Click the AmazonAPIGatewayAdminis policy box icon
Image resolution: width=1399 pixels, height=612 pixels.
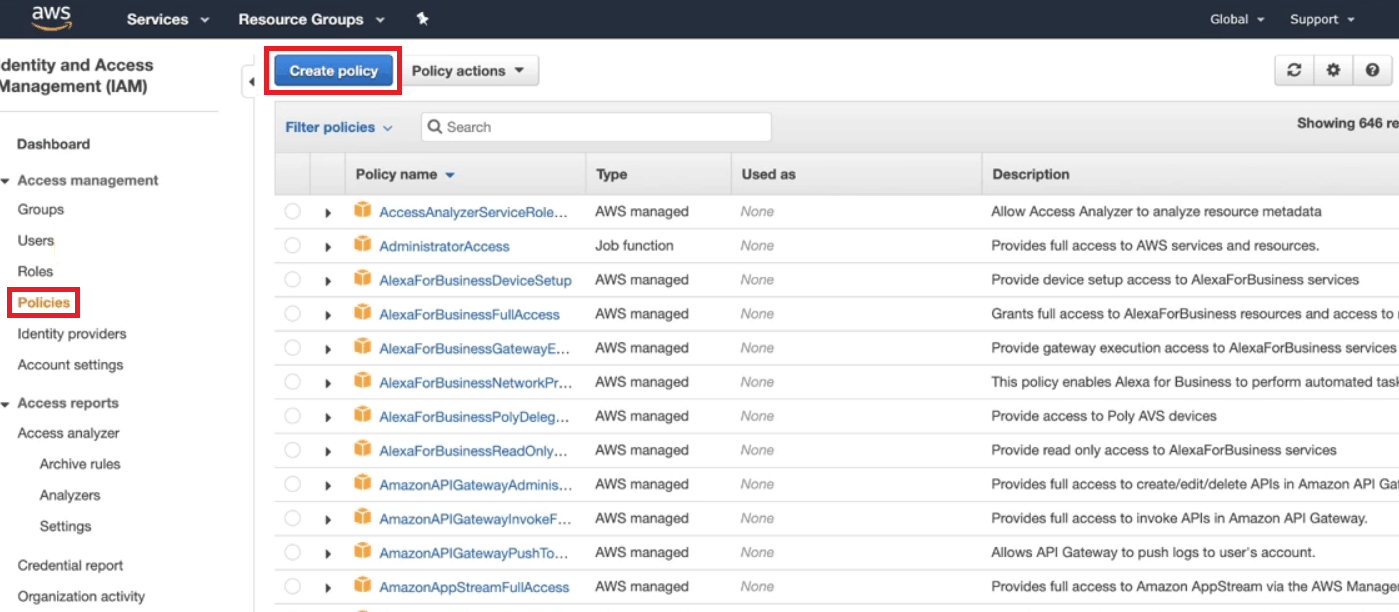(x=362, y=483)
